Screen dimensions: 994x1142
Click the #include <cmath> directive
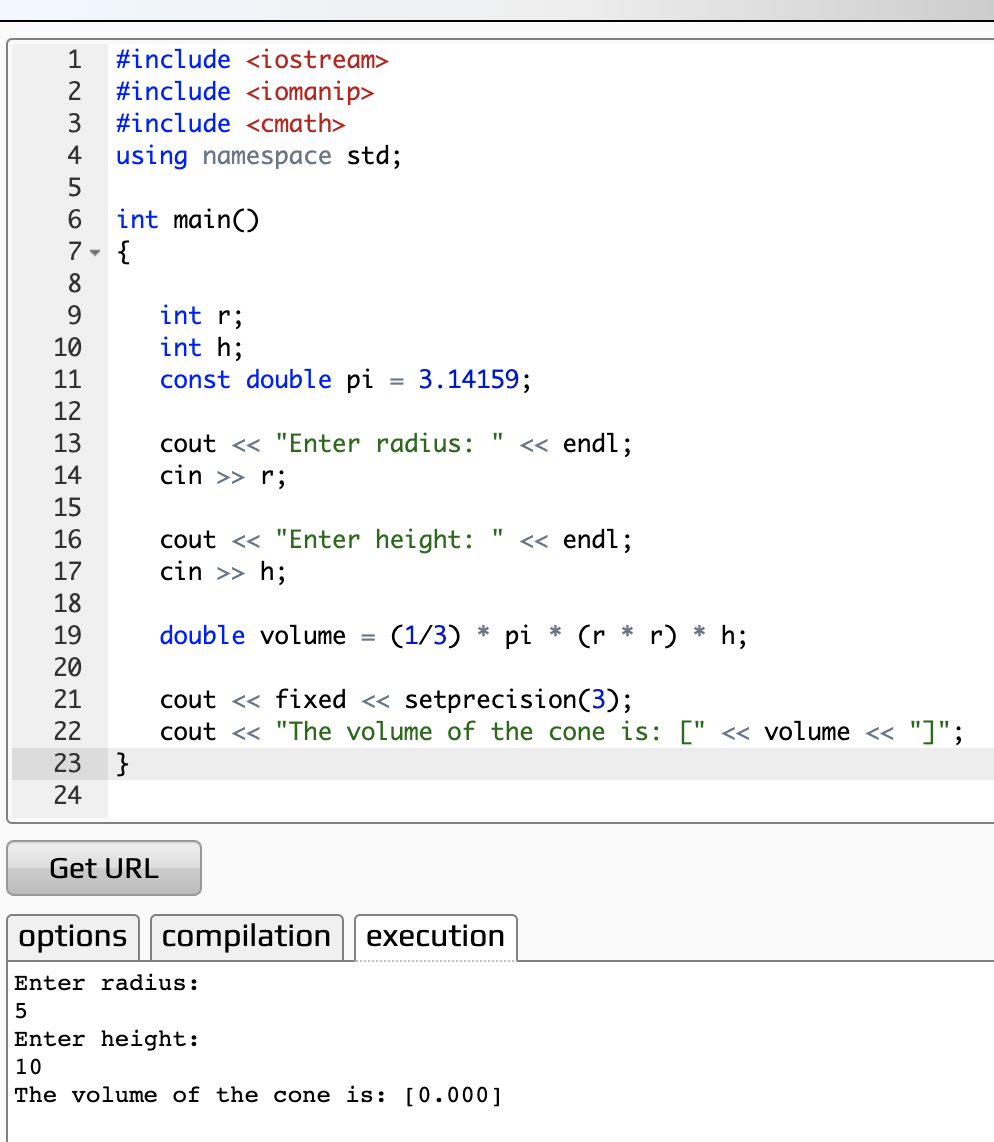228,123
